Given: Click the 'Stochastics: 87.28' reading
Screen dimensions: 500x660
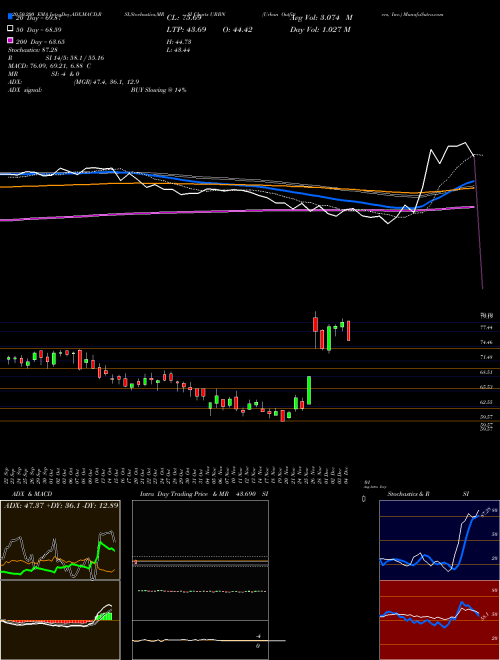Looking at the screenshot, I should (x=33, y=50).
